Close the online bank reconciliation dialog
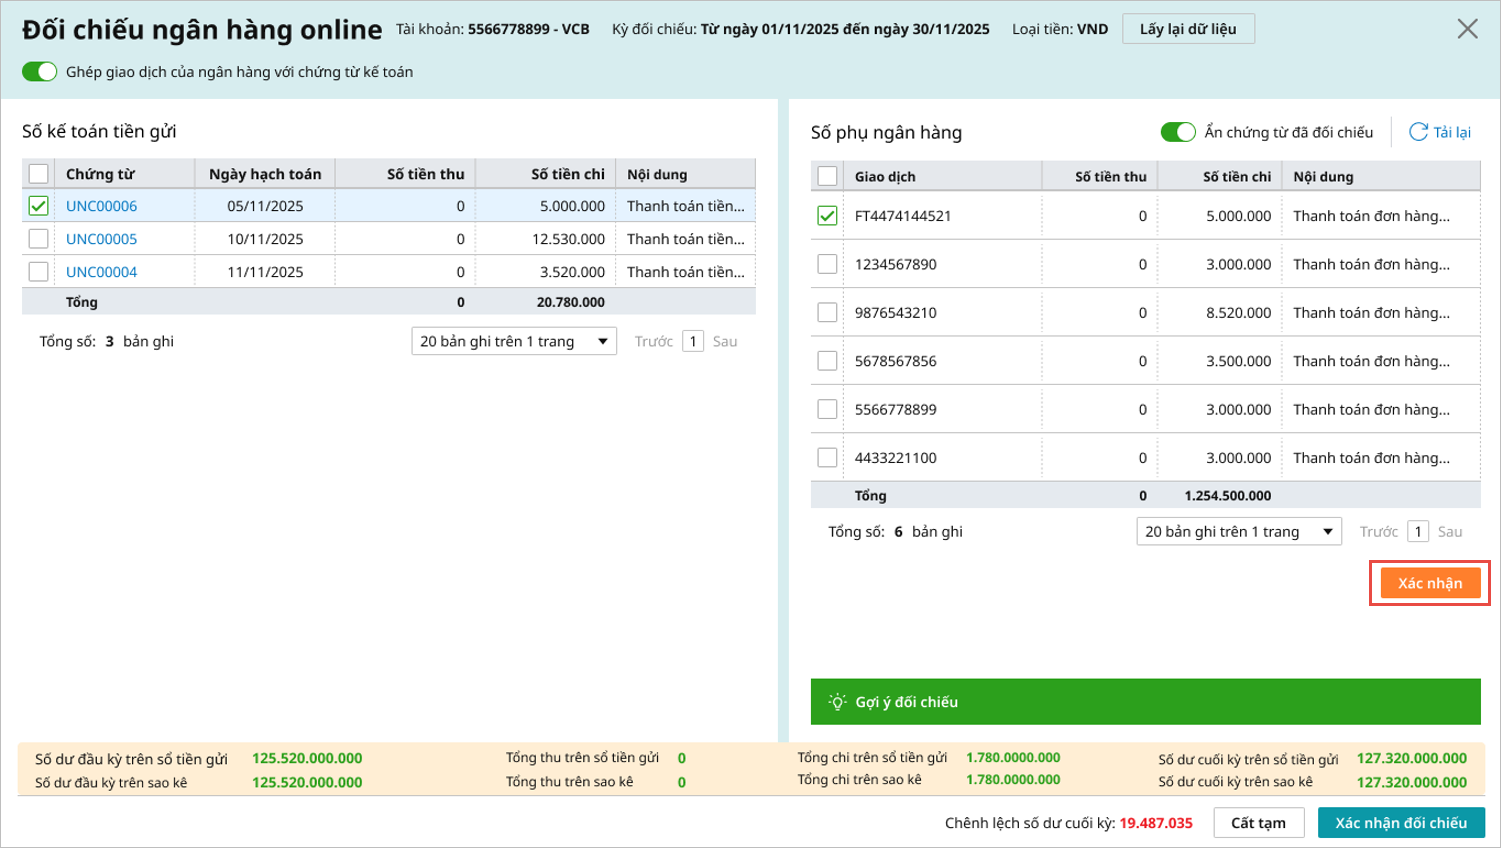This screenshot has height=848, width=1501. point(1466,29)
